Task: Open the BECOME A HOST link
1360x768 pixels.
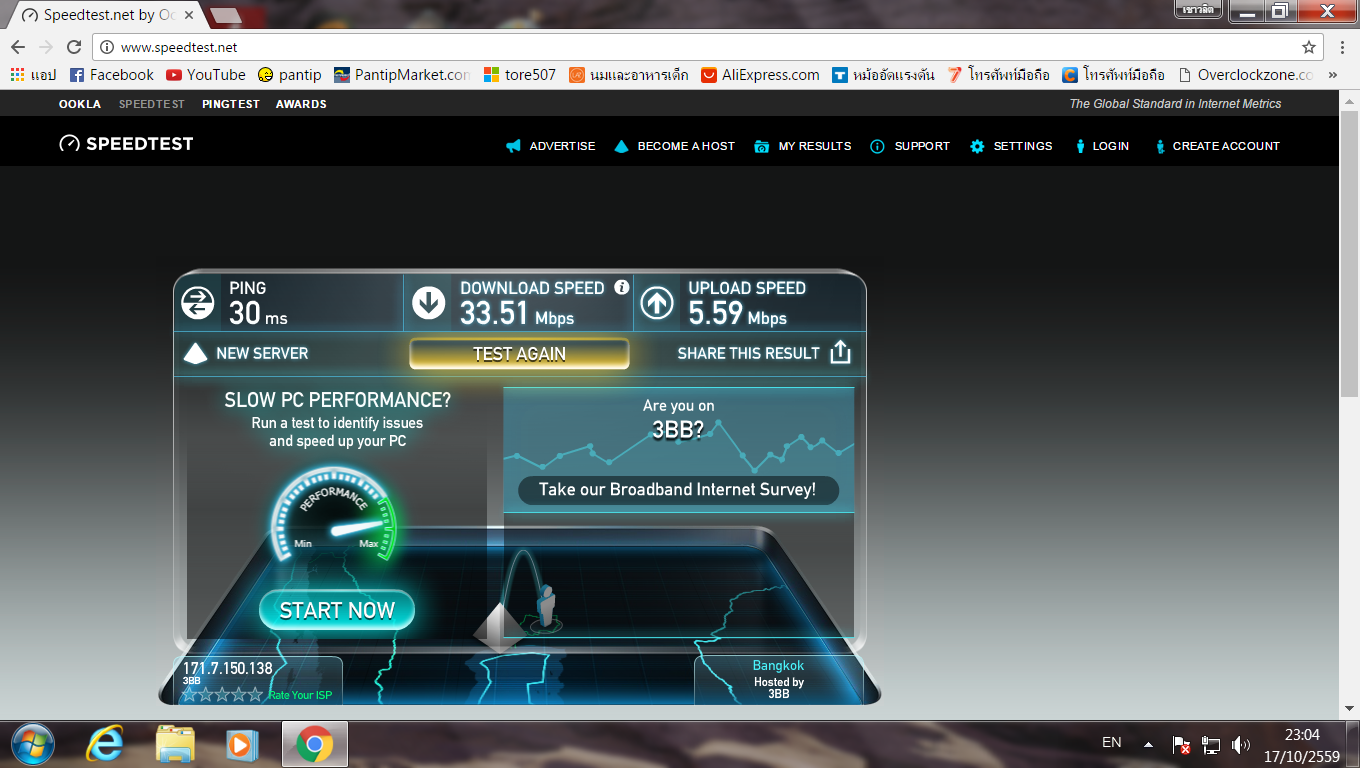Action: [686, 146]
